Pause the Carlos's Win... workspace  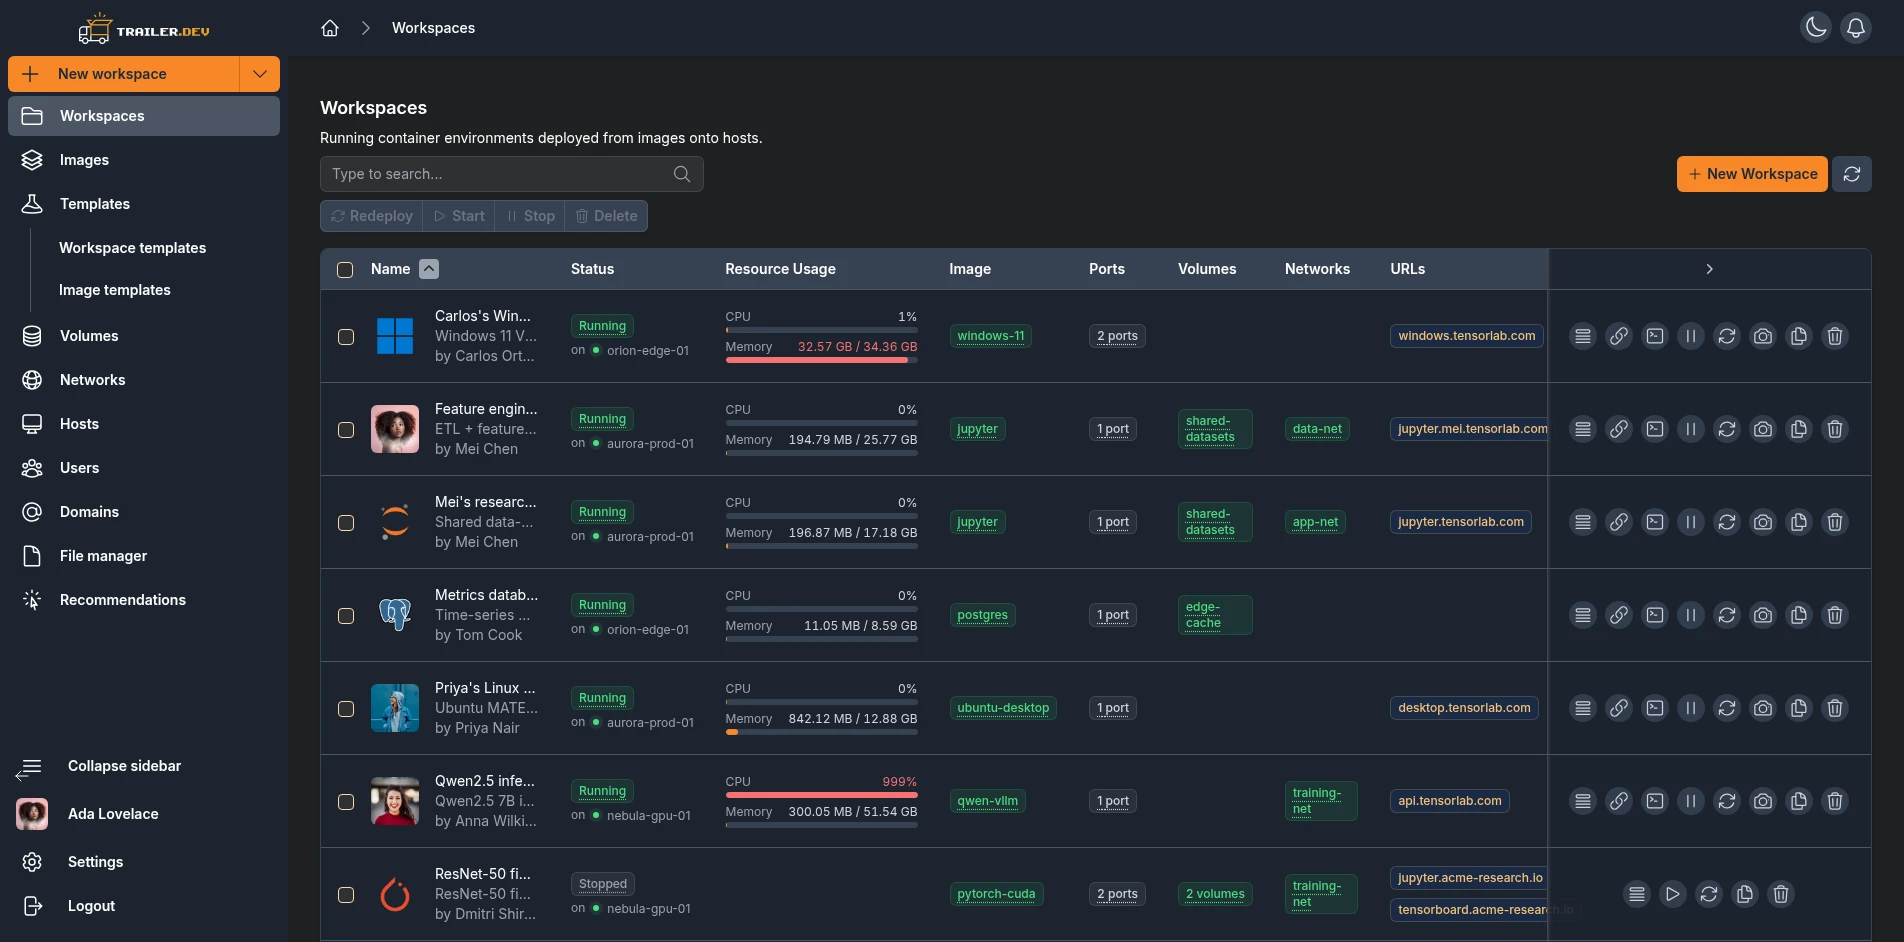[1691, 336]
